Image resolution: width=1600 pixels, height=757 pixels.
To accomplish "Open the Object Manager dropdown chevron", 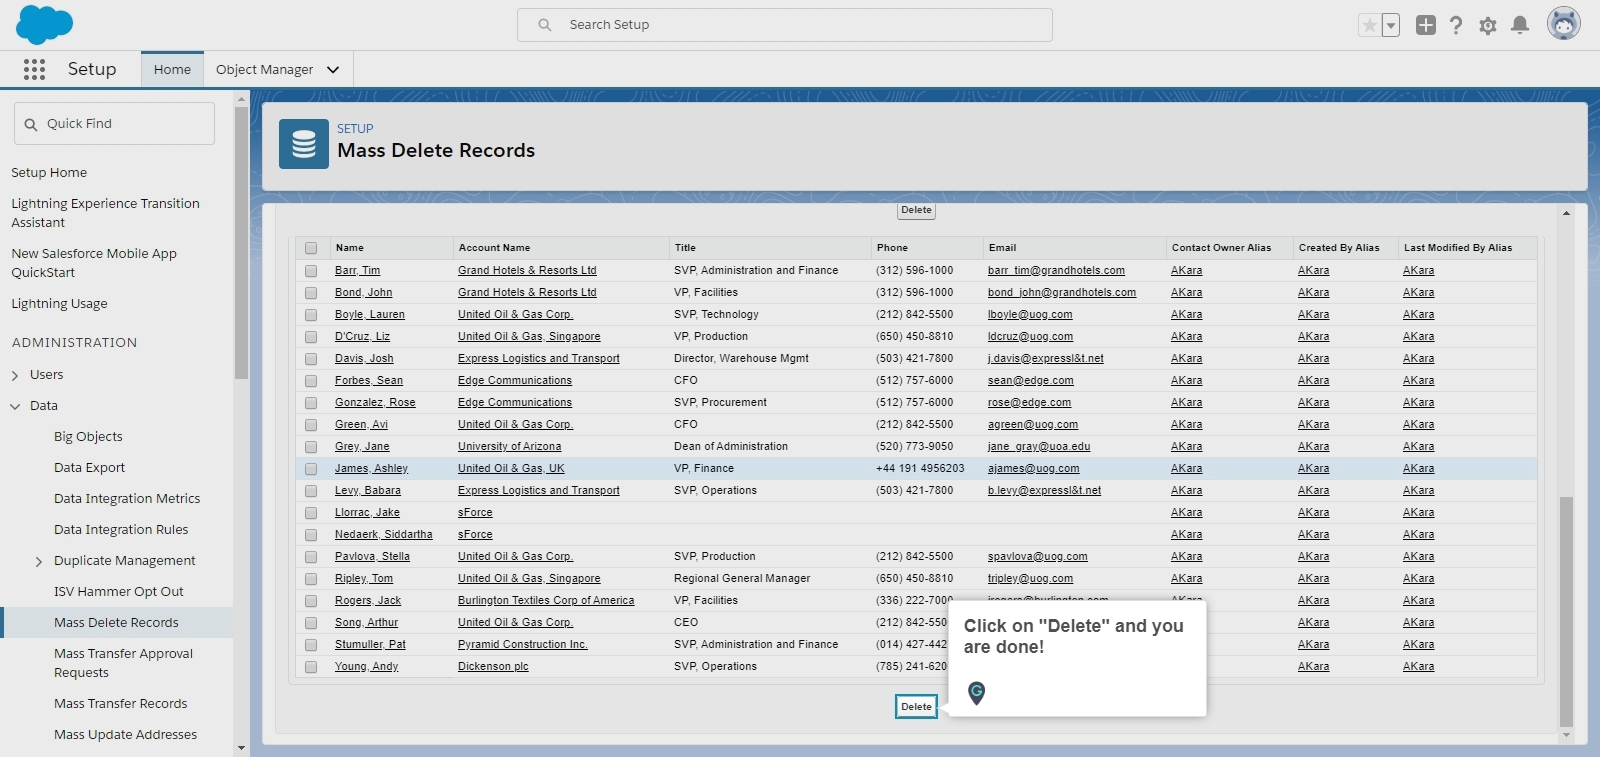I will 333,69.
